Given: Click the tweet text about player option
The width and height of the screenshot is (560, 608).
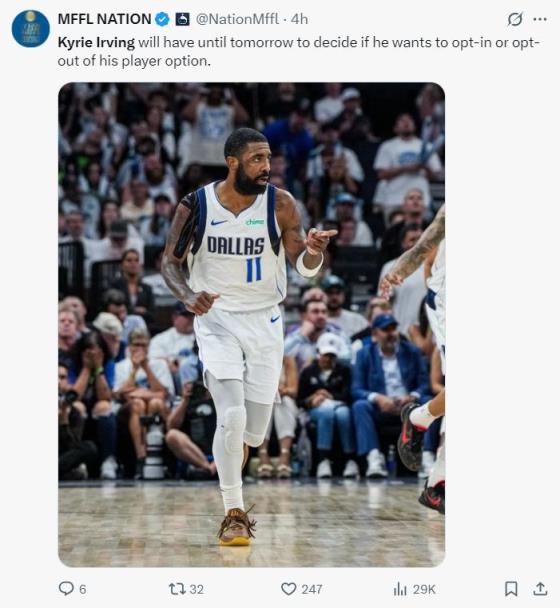Looking at the screenshot, I should point(299,52).
